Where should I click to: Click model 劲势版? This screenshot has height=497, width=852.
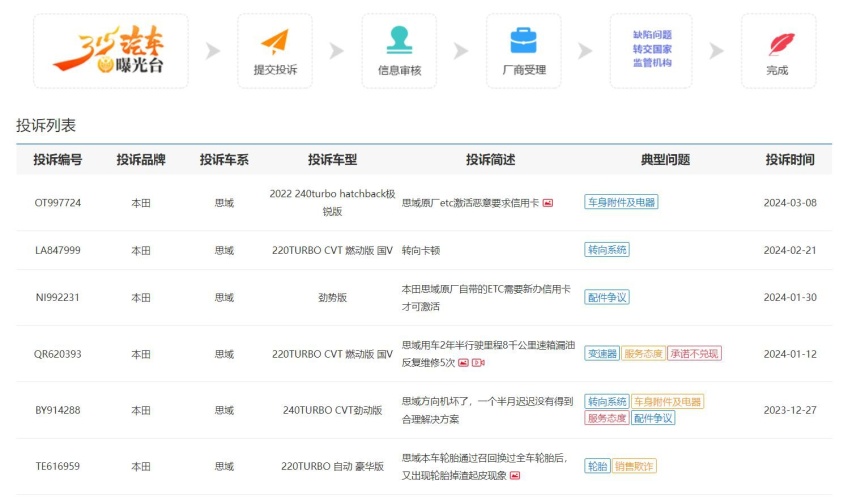(x=332, y=298)
